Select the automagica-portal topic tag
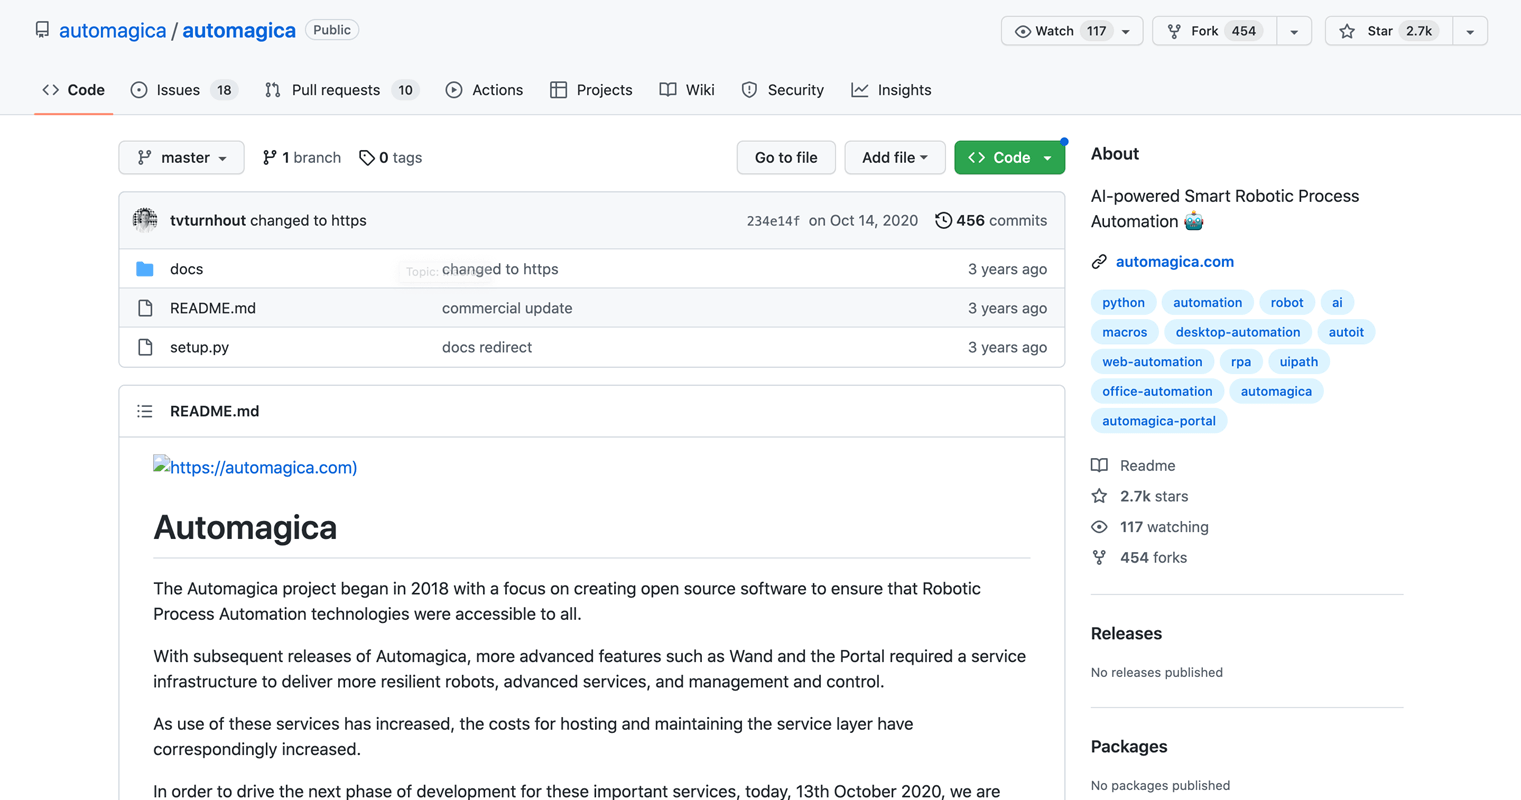The width and height of the screenshot is (1521, 800). [1159, 421]
